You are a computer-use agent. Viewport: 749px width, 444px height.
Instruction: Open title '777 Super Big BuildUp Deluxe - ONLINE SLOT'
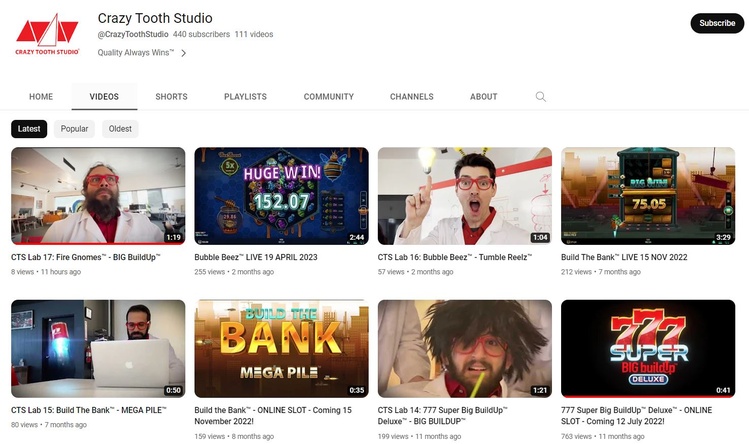tap(636, 416)
